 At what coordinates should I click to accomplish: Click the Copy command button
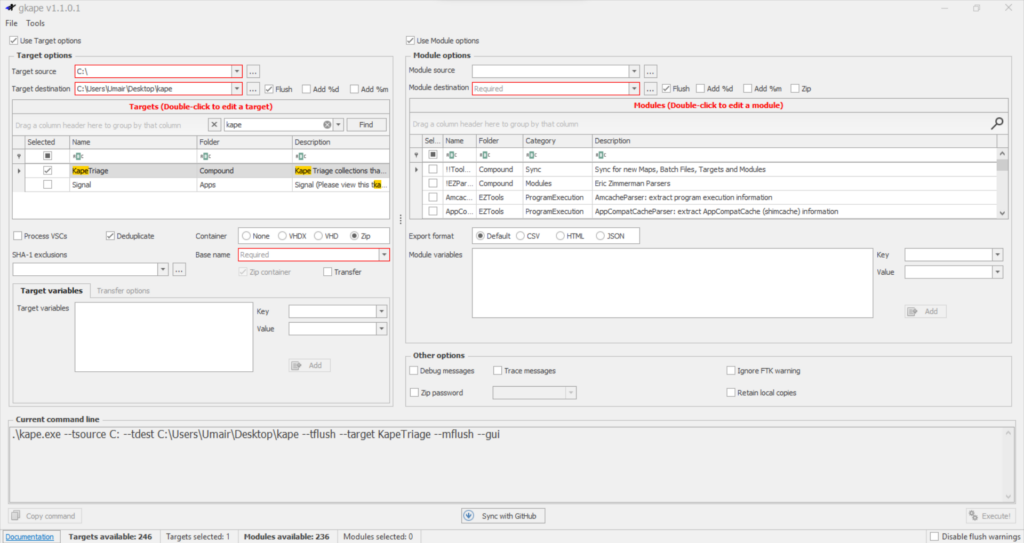pyautogui.click(x=45, y=516)
